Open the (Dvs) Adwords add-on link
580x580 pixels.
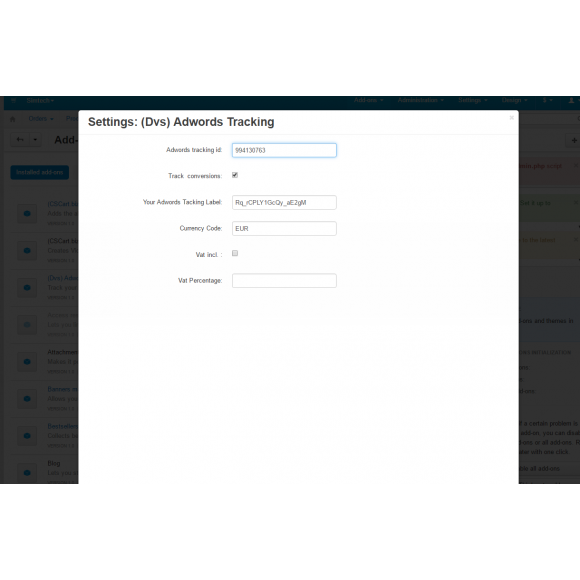point(63,278)
